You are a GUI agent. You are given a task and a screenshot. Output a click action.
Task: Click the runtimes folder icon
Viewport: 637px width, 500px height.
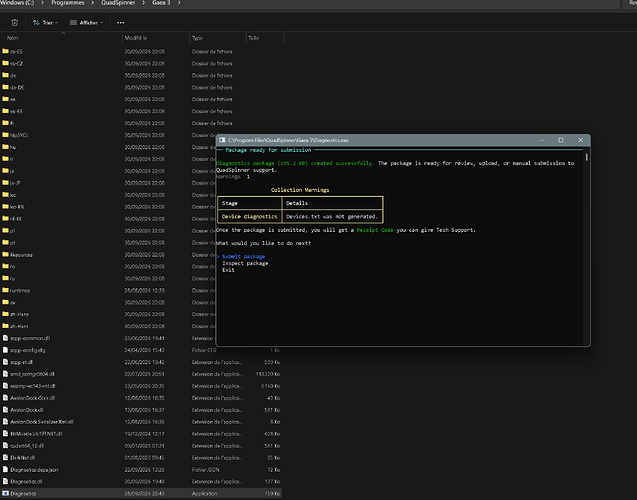[x=5, y=290]
